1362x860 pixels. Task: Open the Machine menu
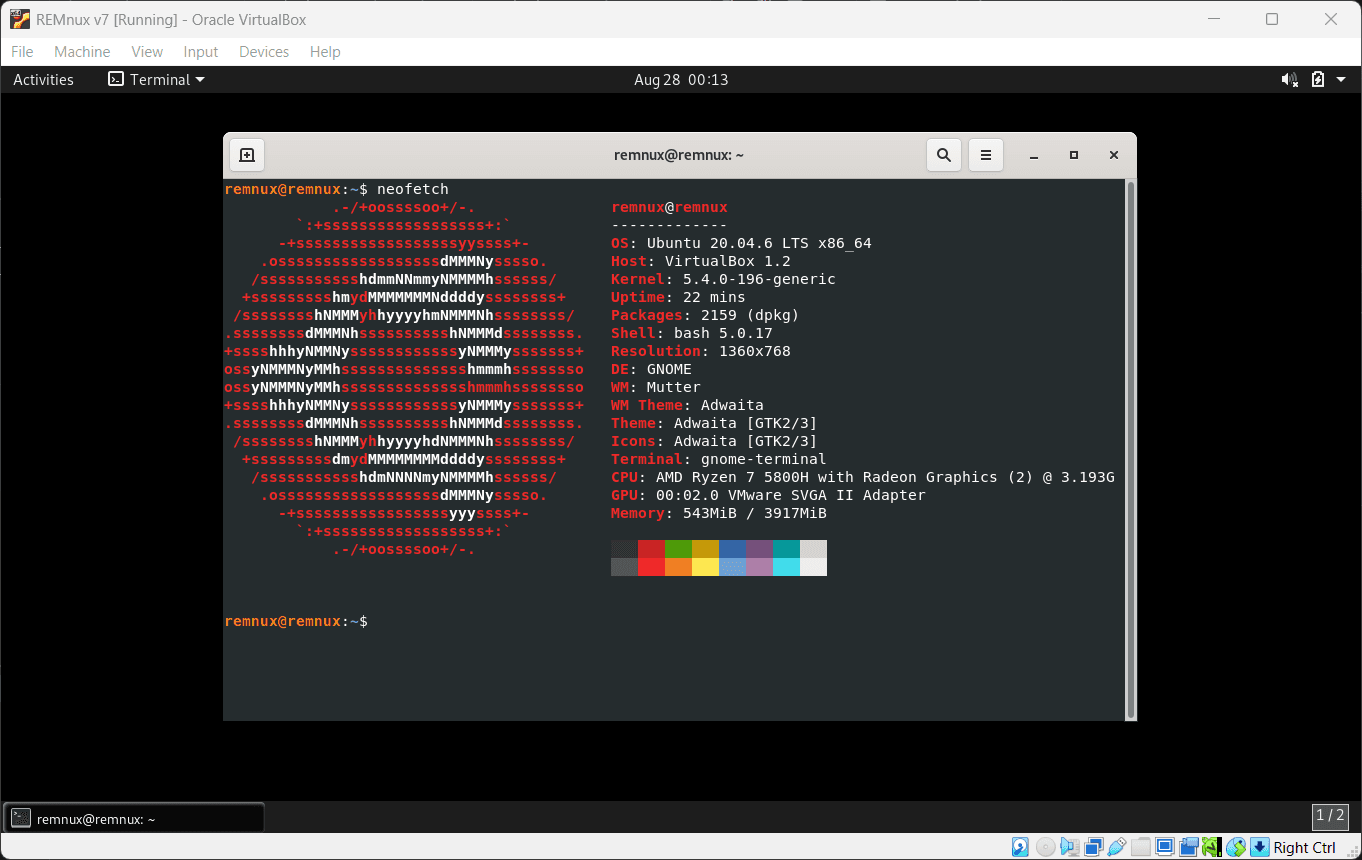coord(82,51)
